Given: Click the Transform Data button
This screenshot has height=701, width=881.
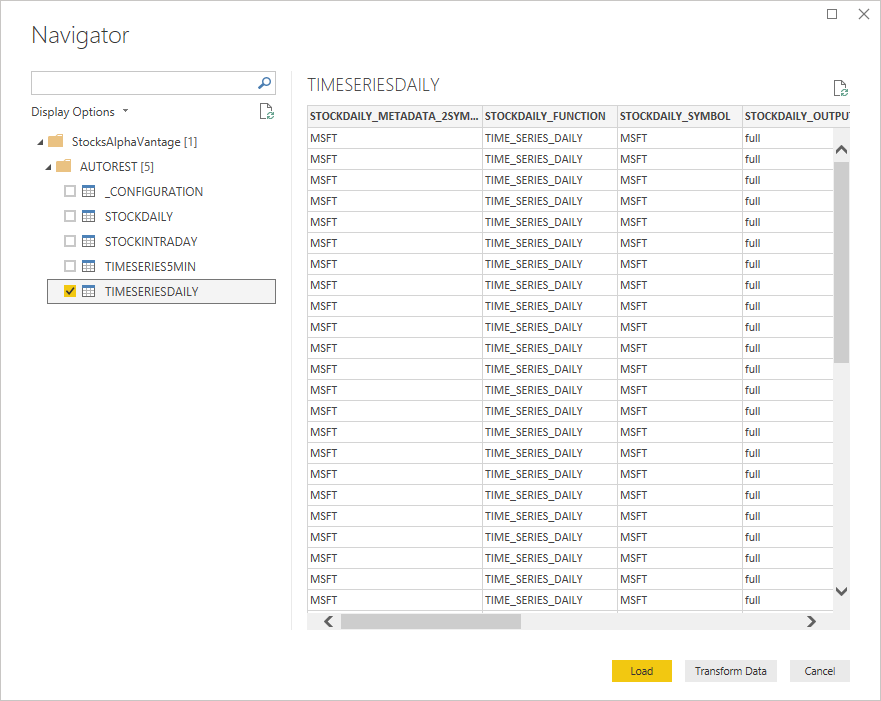Looking at the screenshot, I should point(730,671).
